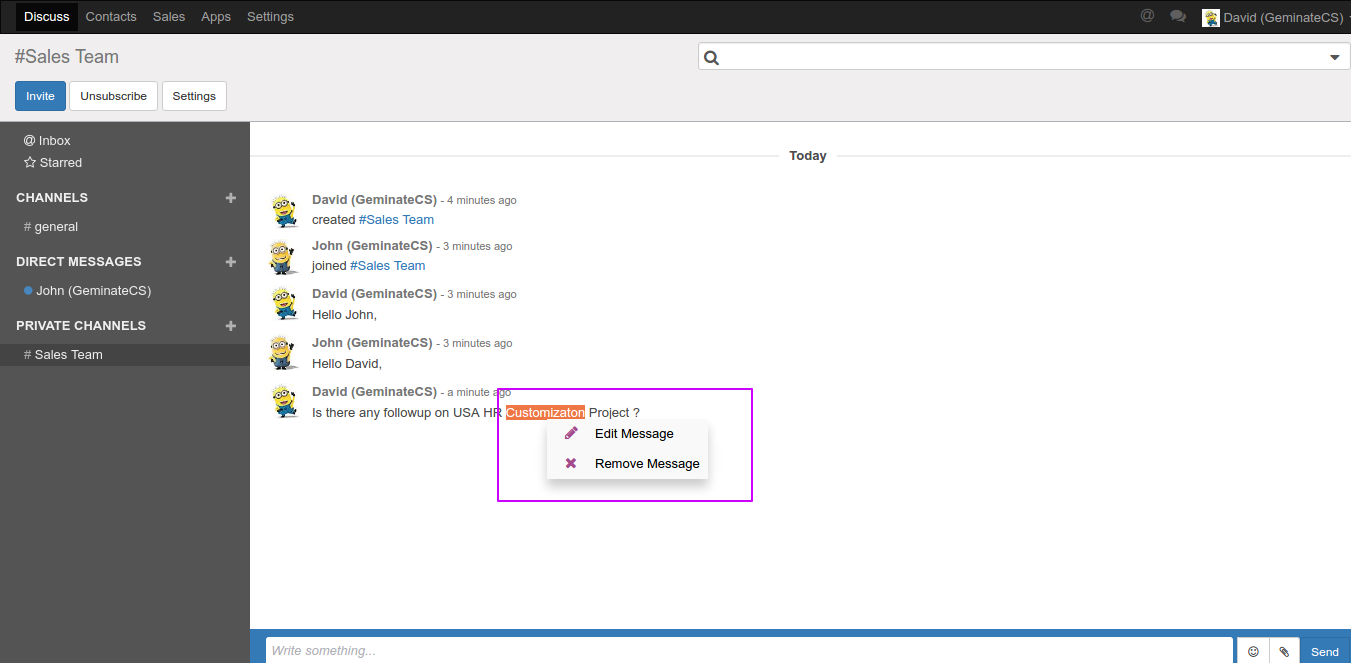Image resolution: width=1351 pixels, height=663 pixels.
Task: Select the # Sales Team private channel
Action: click(125, 355)
